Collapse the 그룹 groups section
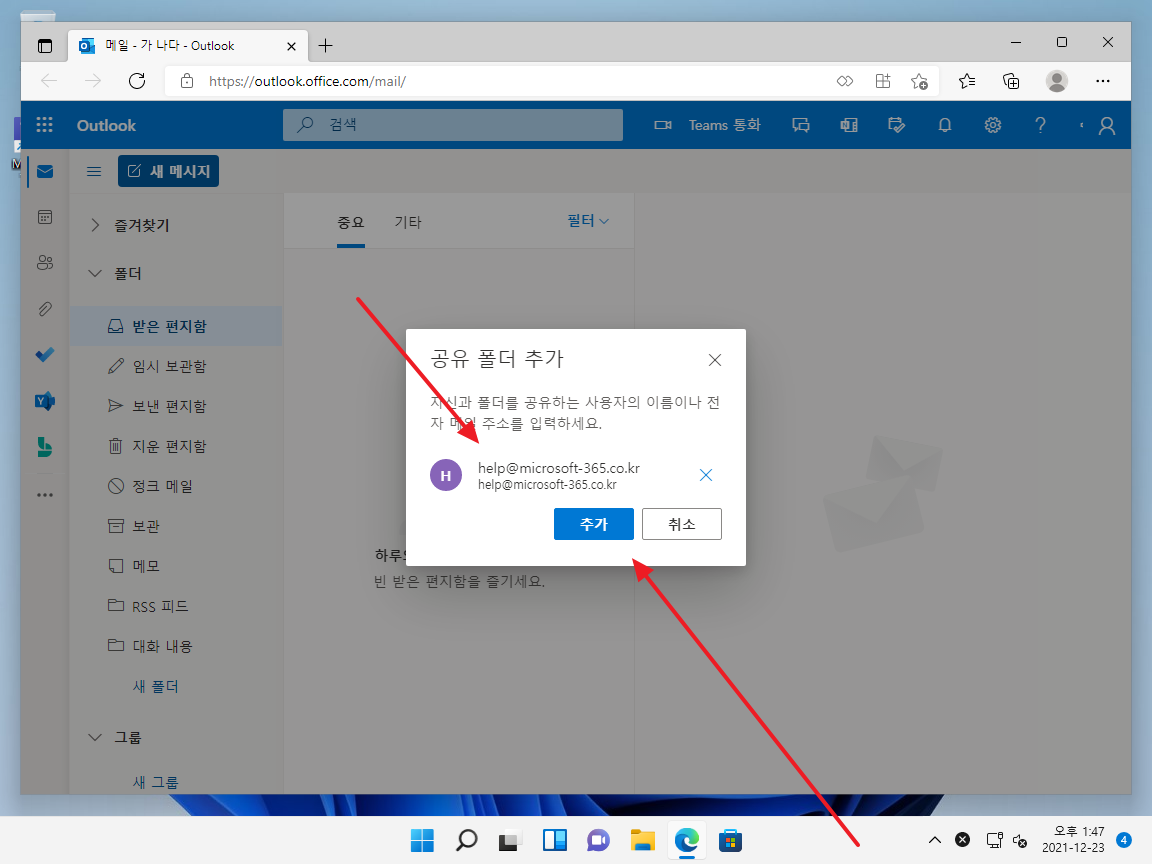The width and height of the screenshot is (1152, 864). tap(95, 737)
